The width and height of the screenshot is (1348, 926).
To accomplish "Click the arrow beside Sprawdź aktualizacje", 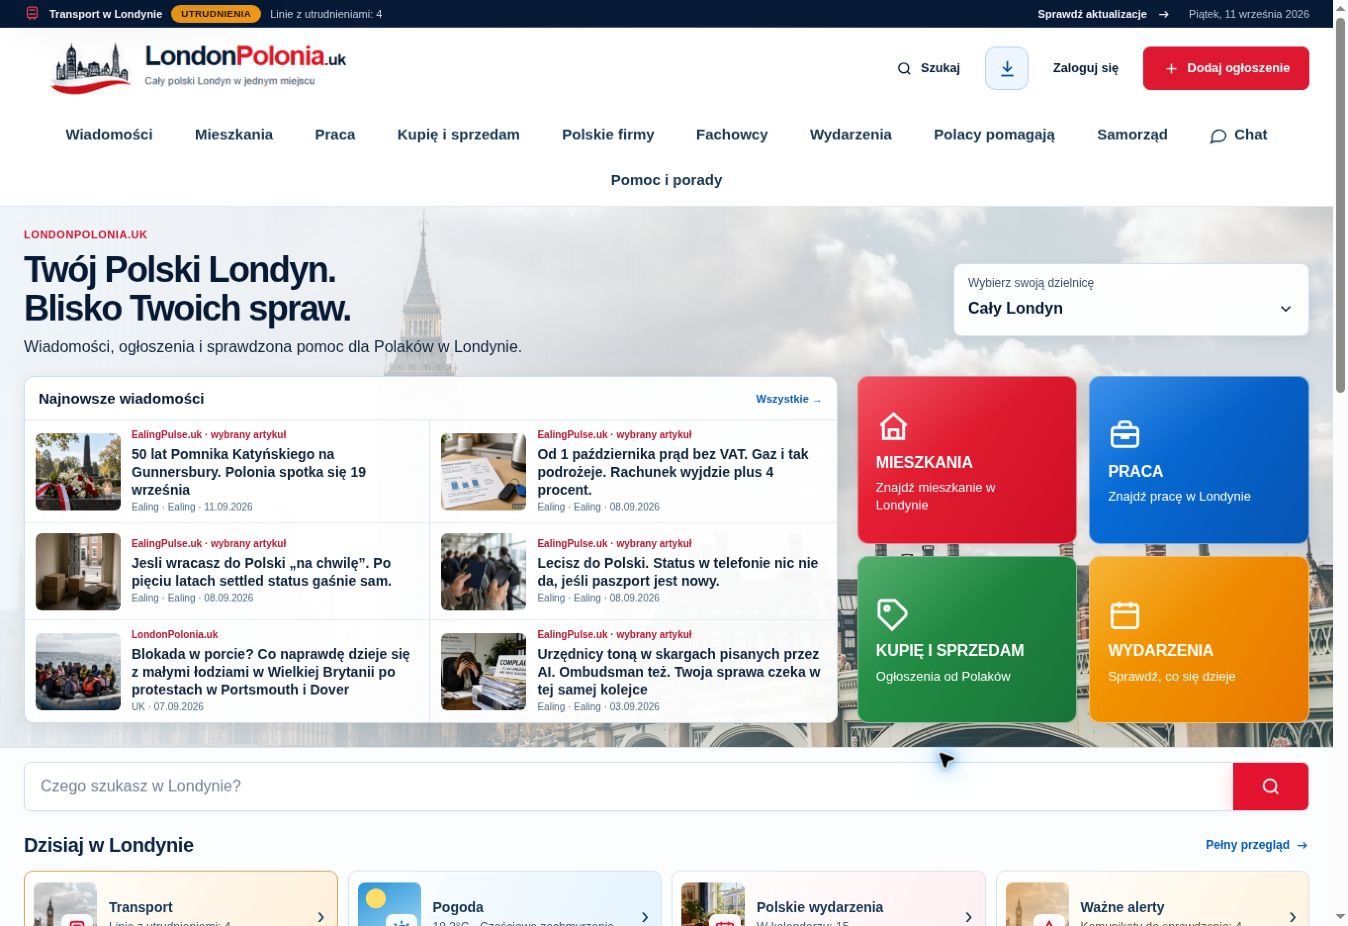I will coord(1163,14).
